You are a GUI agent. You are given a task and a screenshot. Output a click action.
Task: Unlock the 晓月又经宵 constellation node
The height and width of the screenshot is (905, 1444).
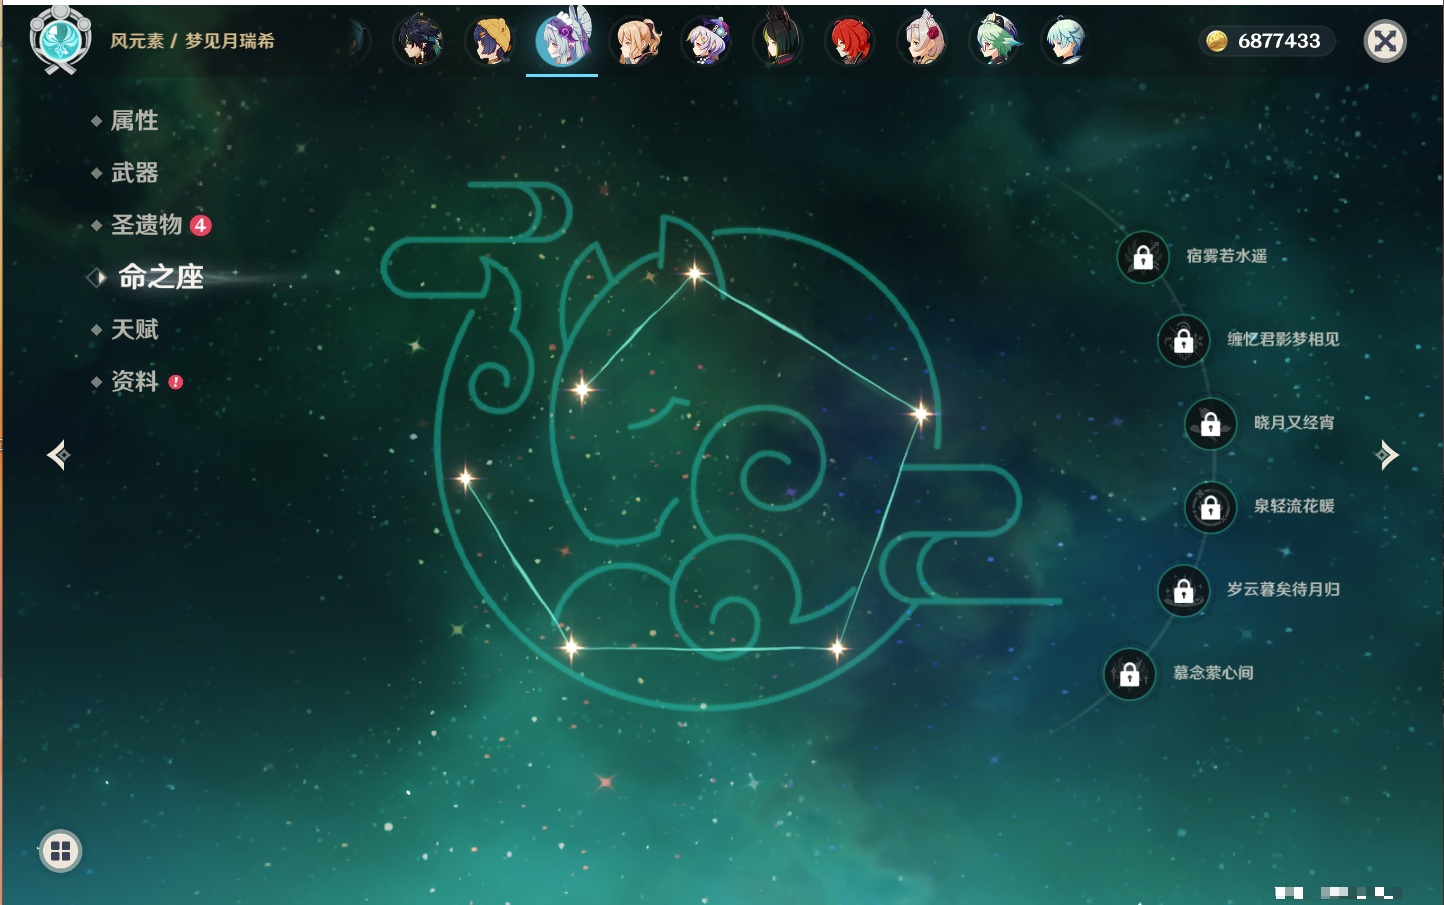[x=1210, y=423]
